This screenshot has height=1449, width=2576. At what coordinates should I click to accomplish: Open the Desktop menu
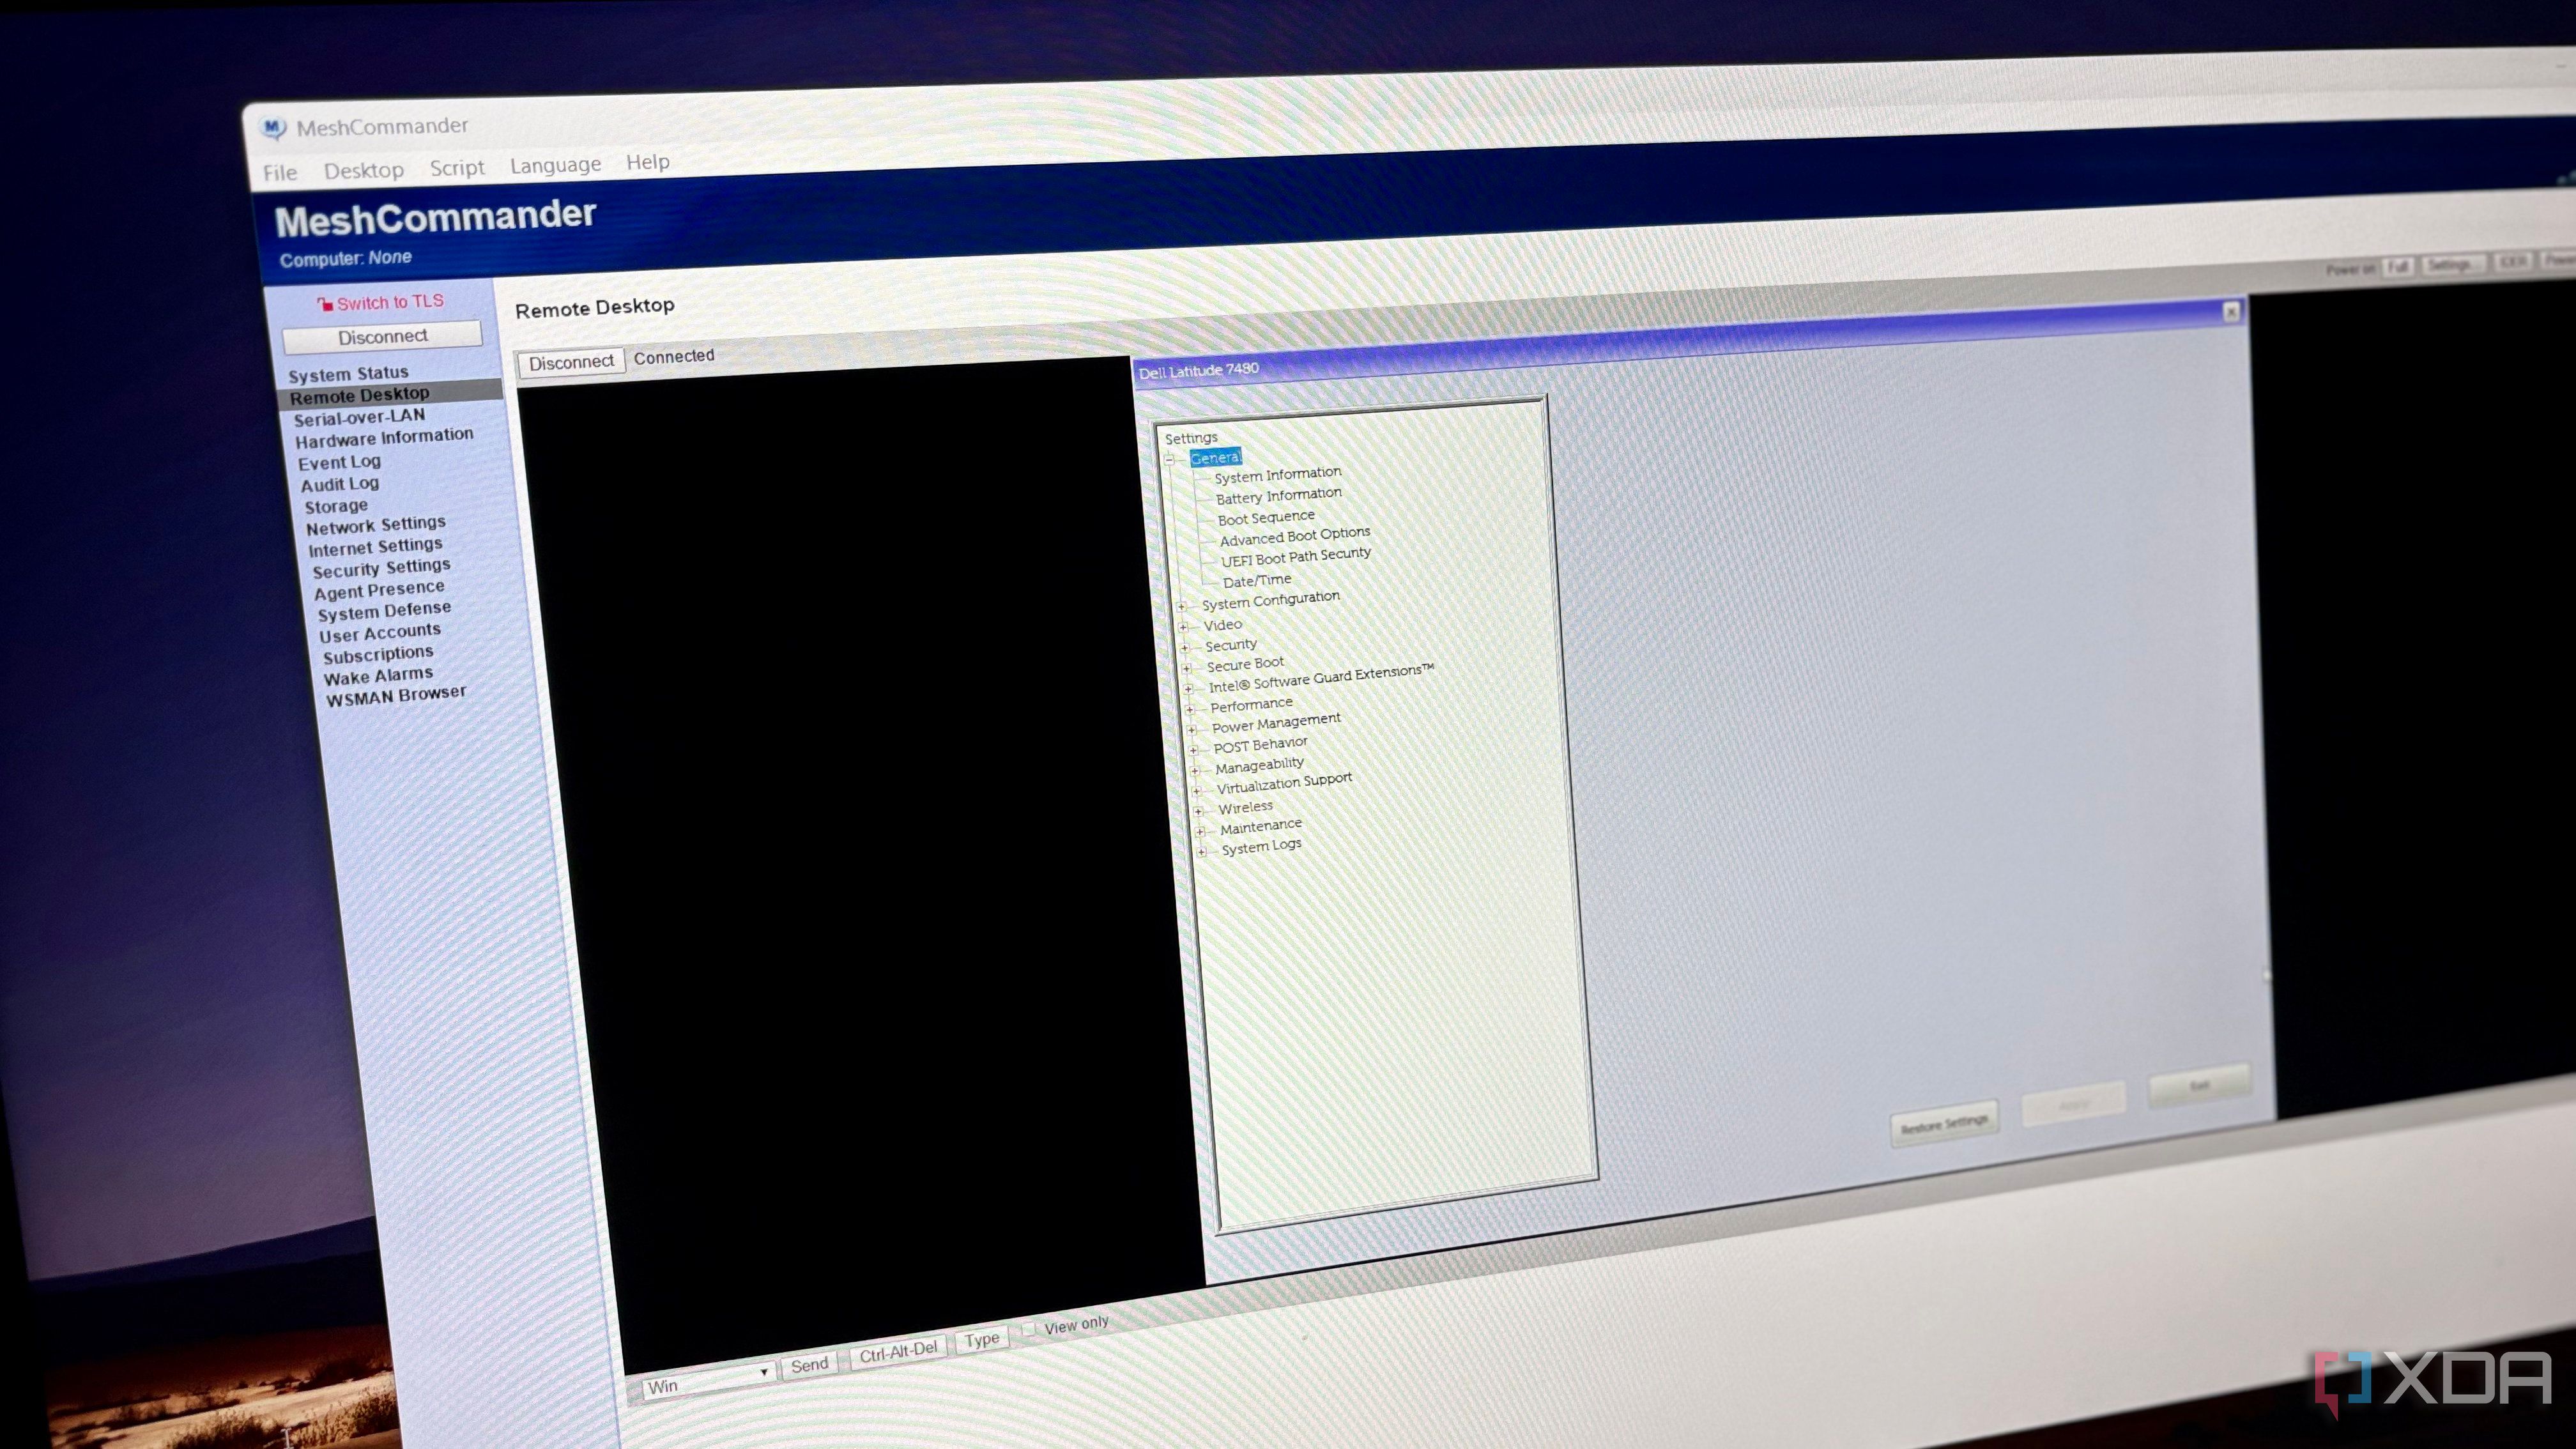364,171
